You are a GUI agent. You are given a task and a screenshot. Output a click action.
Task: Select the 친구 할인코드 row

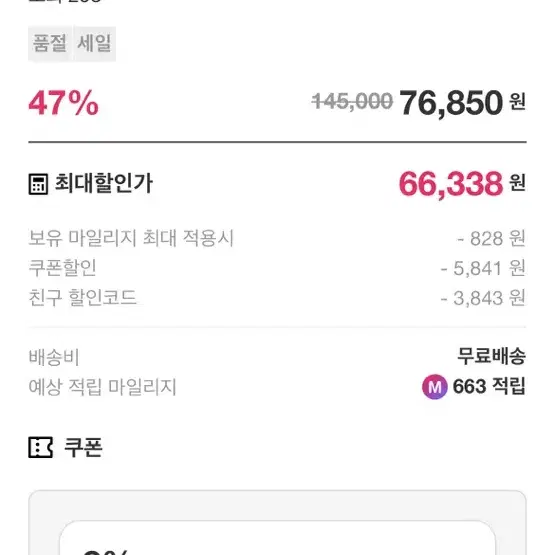277,298
